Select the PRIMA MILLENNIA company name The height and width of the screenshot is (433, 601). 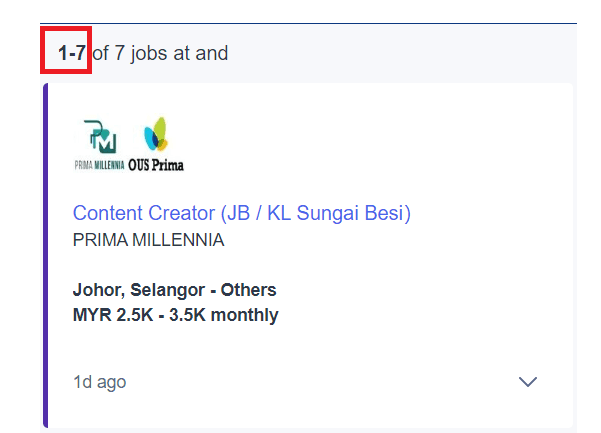pos(148,240)
